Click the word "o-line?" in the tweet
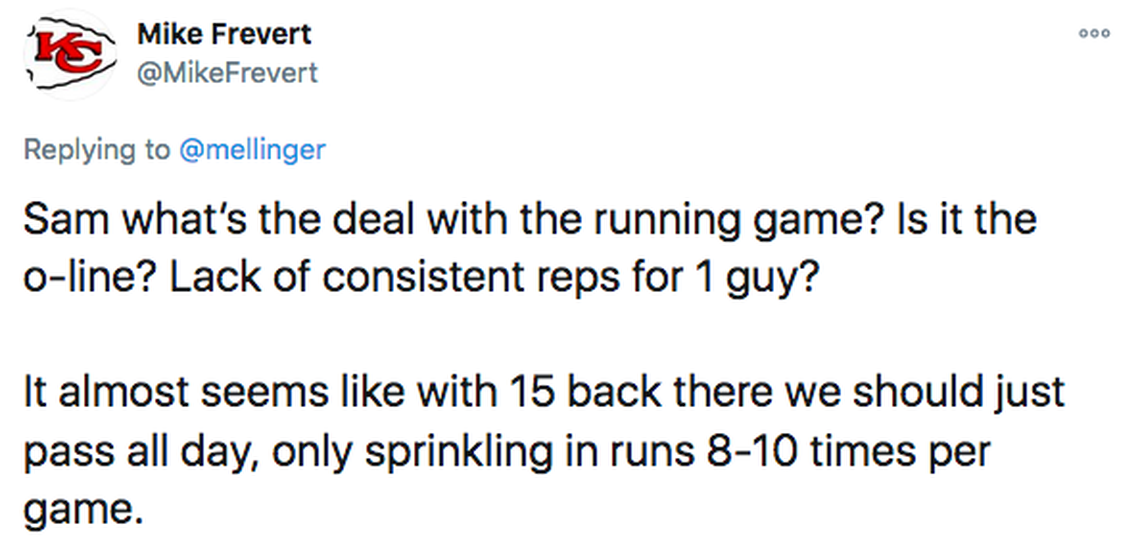 click(x=86, y=275)
